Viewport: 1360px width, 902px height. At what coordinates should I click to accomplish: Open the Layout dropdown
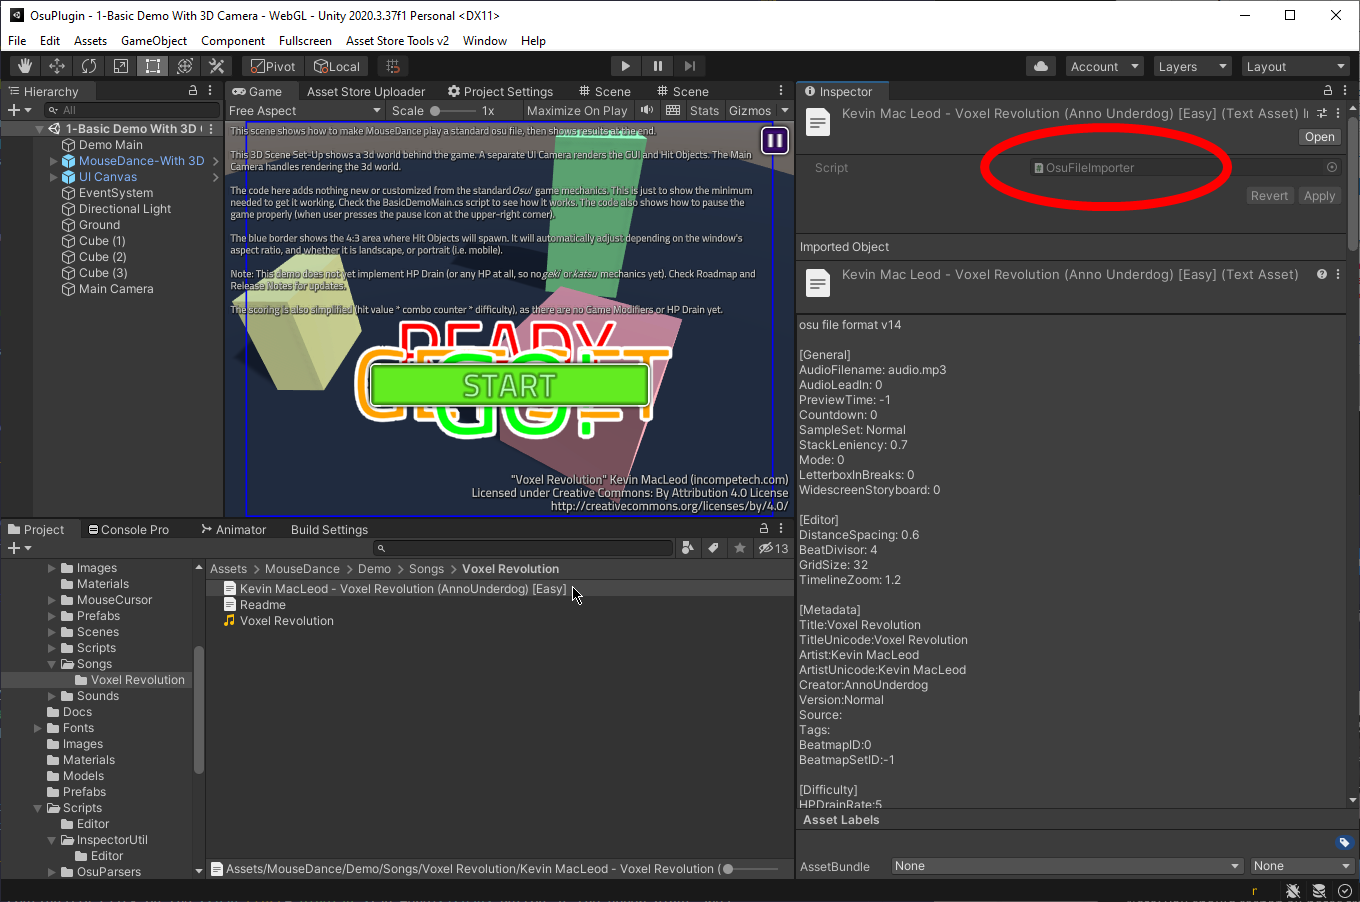tap(1295, 66)
